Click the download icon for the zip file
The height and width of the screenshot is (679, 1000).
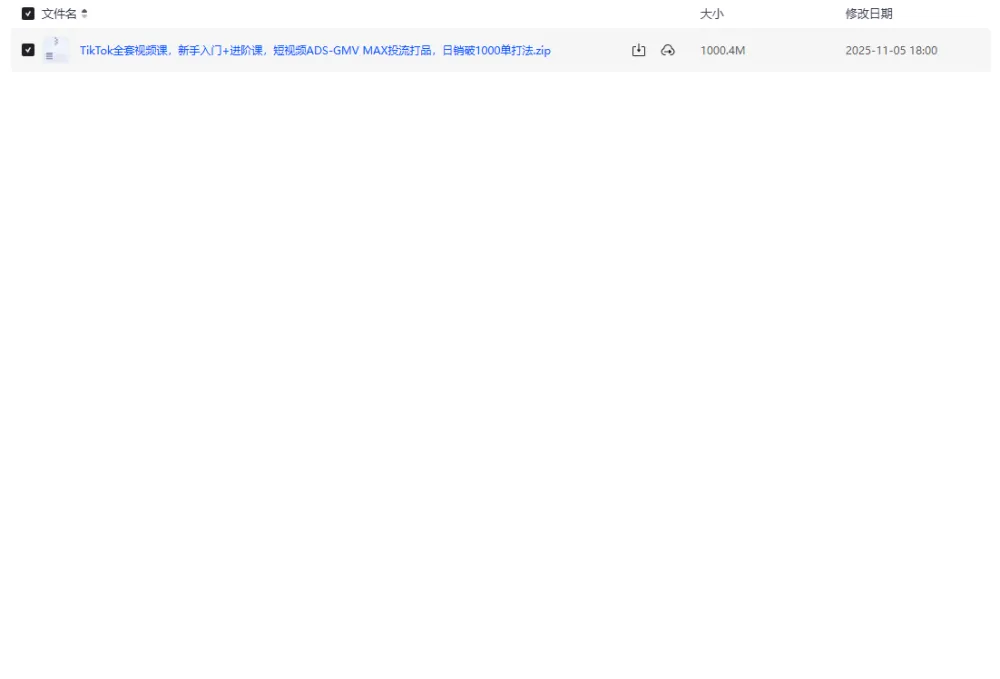(638, 49)
